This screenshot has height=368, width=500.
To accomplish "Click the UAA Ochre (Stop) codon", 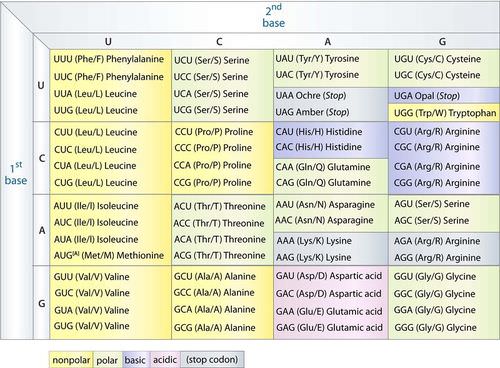I will (x=311, y=95).
